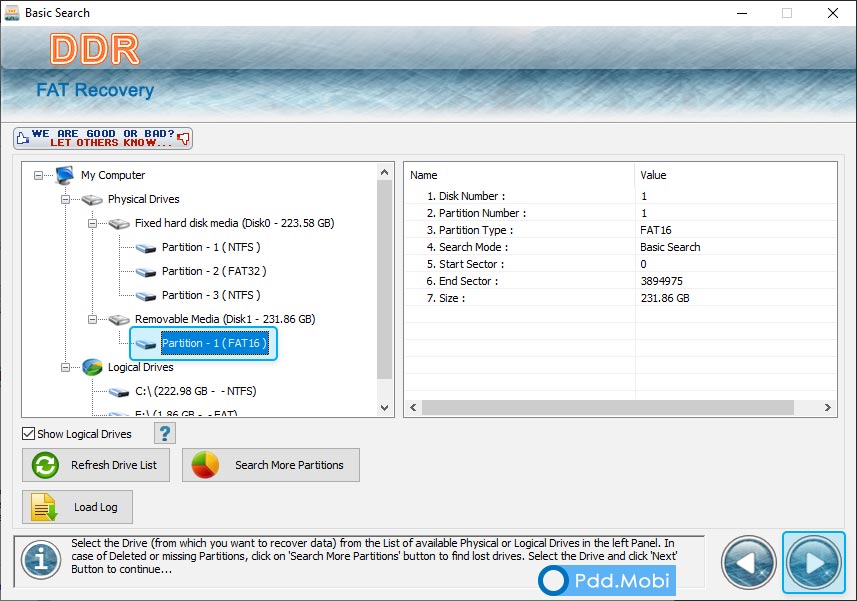The width and height of the screenshot is (857, 601).
Task: Click the up arrow of the drive tree scrollbar
Action: 385,173
